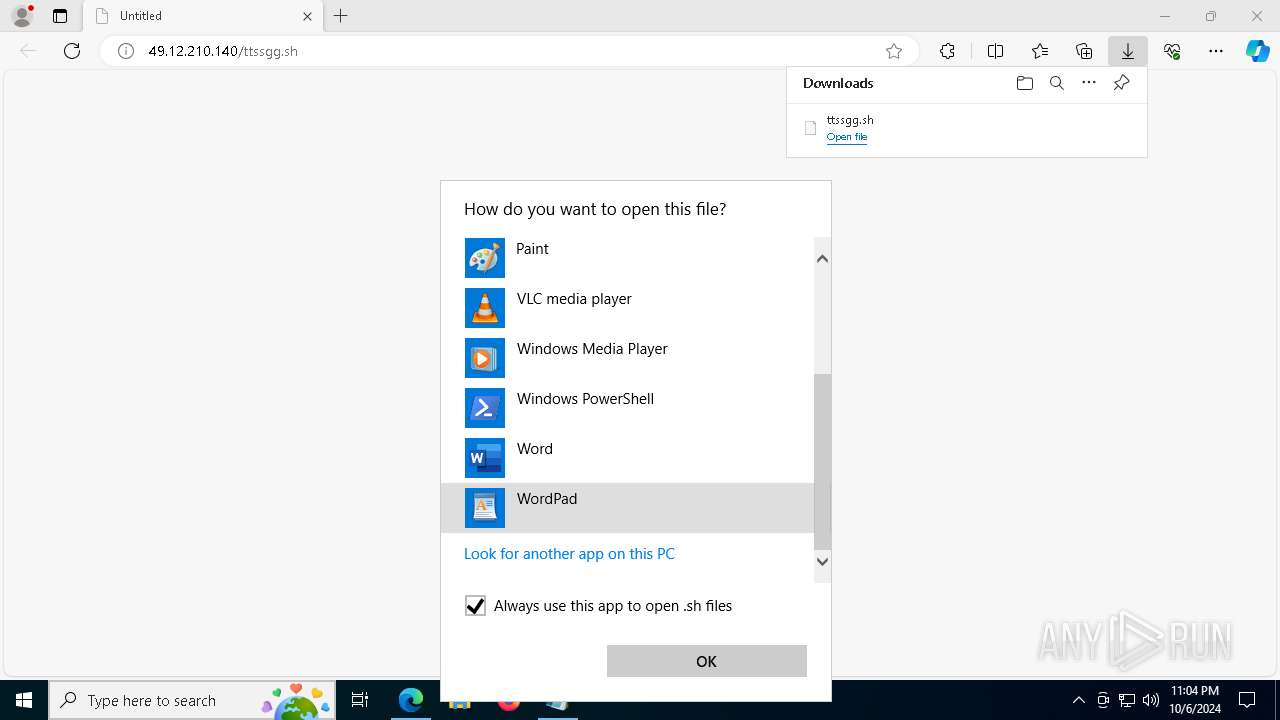The height and width of the screenshot is (720, 1280).
Task: Click the browser profile avatar icon
Action: (22, 16)
